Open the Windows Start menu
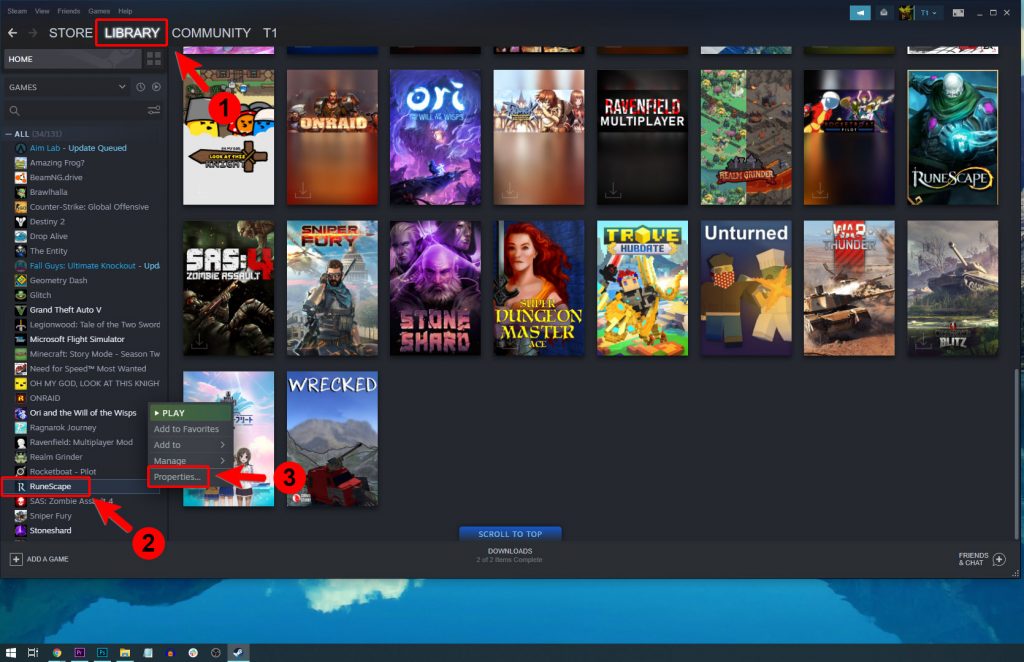This screenshot has height=662, width=1024. click(x=11, y=652)
